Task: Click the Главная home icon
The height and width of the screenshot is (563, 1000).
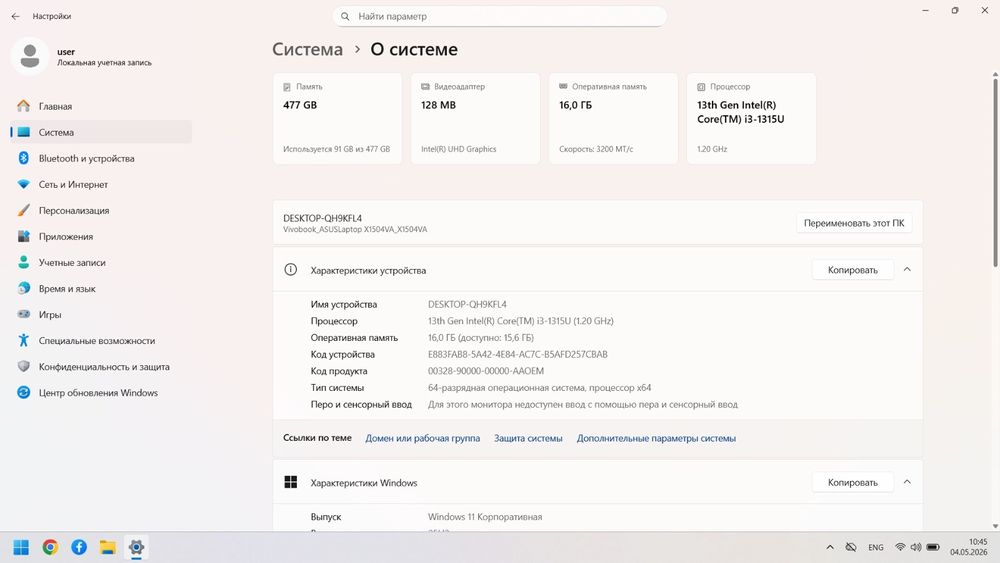Action: click(24, 106)
